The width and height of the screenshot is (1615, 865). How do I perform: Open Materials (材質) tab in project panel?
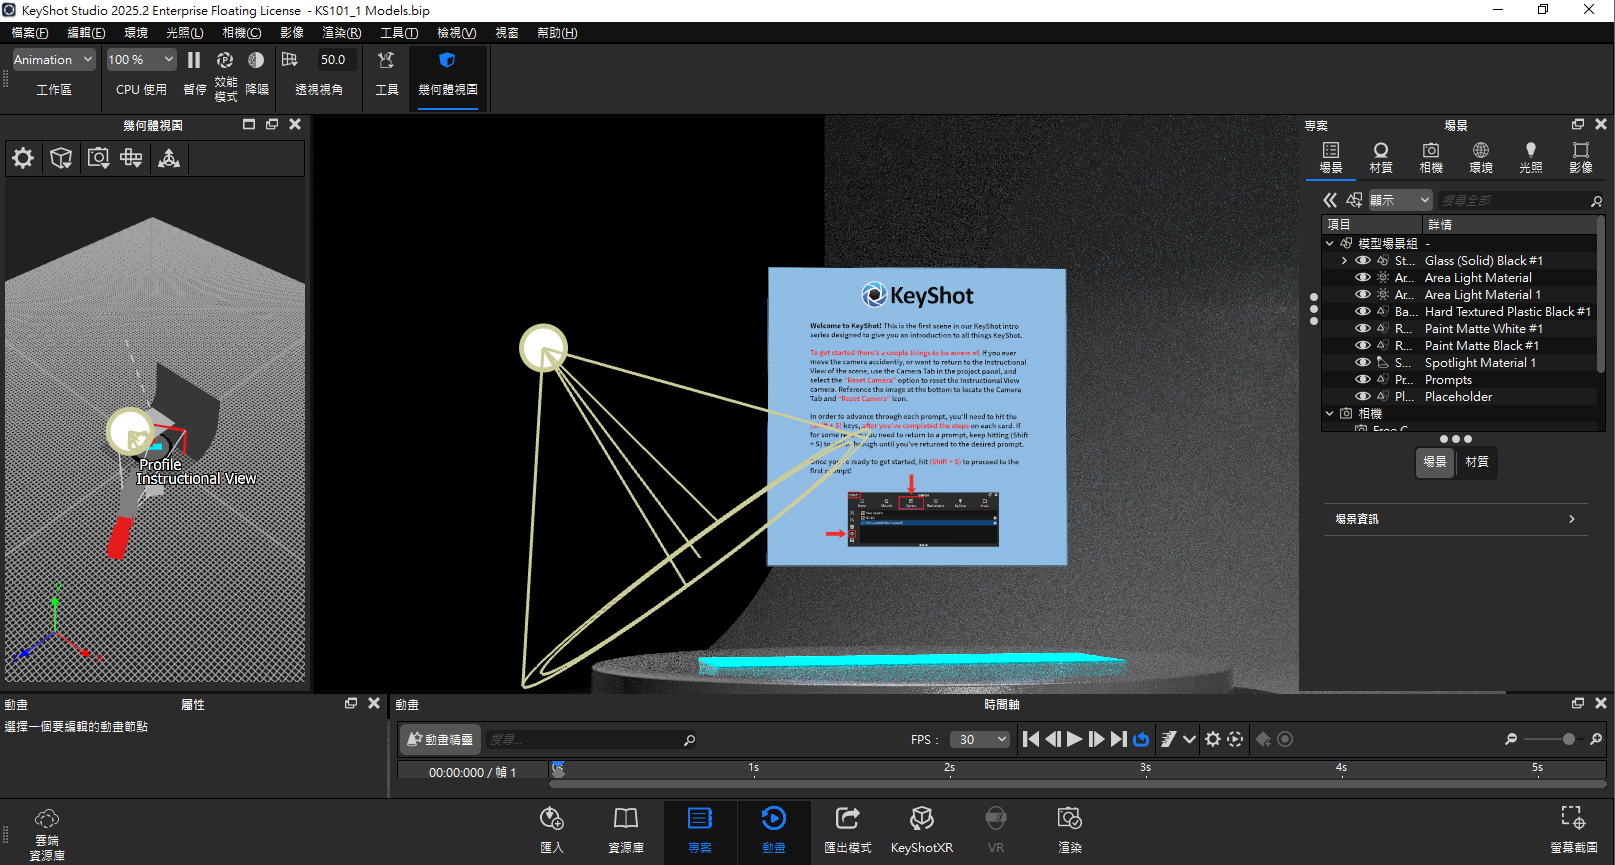click(x=1381, y=158)
